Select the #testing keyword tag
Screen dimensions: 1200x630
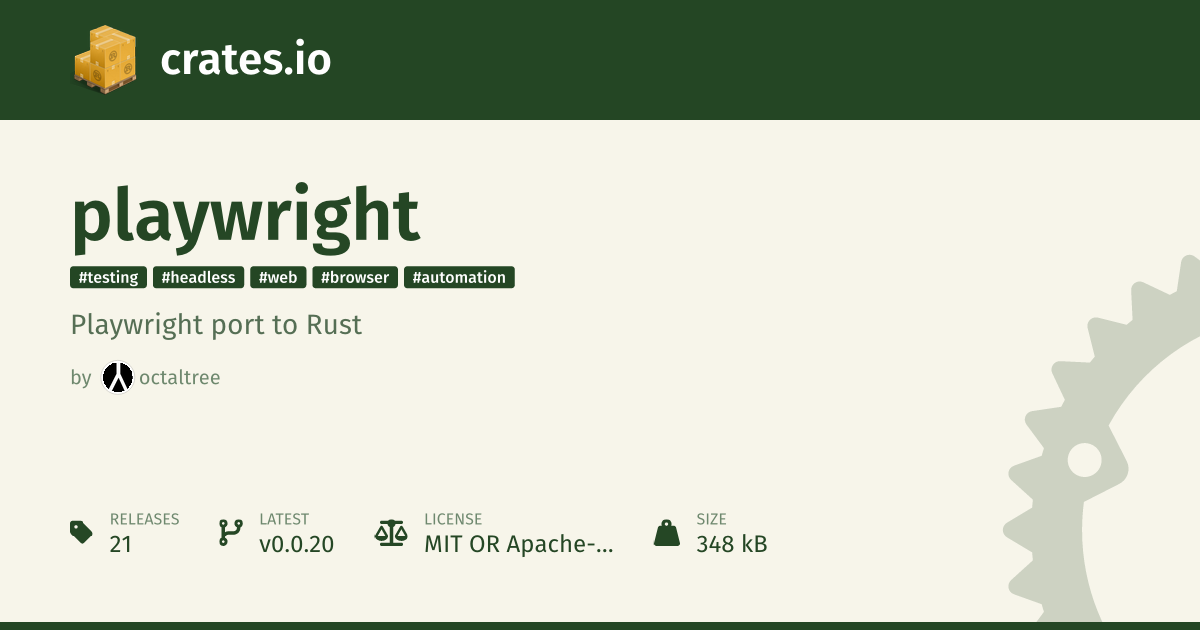109,277
